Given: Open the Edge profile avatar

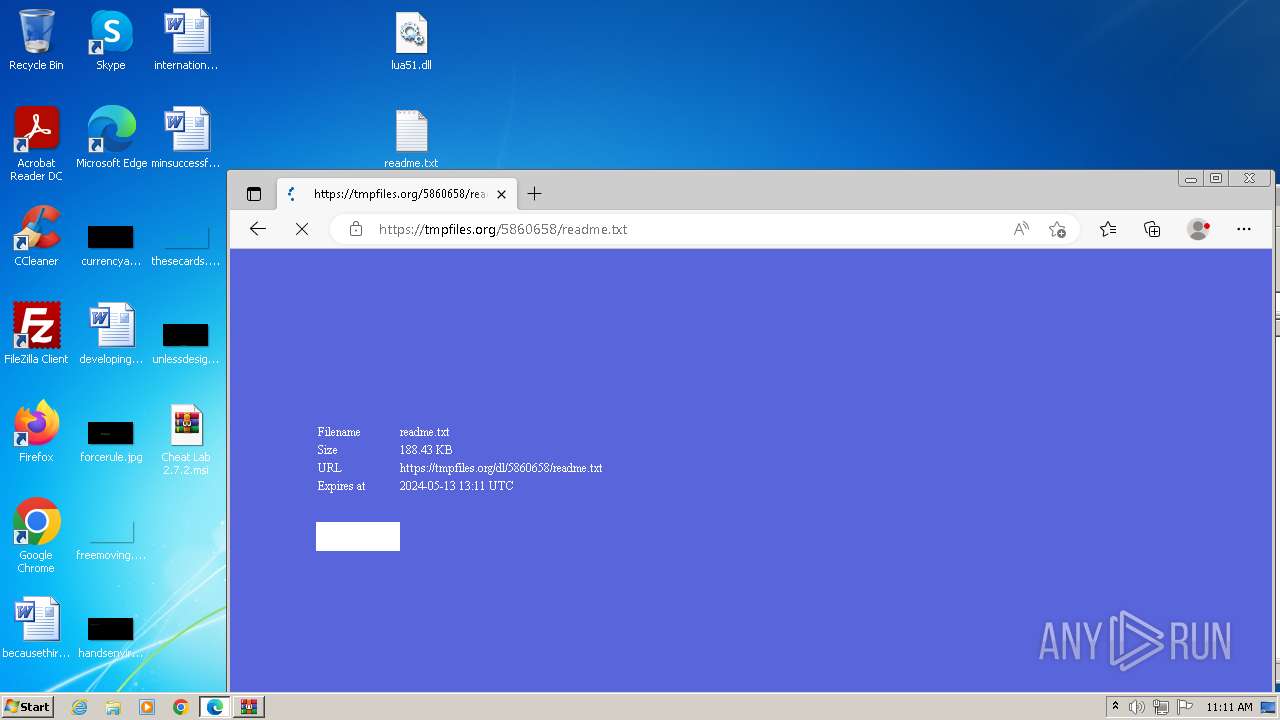Looking at the screenshot, I should 1198,229.
